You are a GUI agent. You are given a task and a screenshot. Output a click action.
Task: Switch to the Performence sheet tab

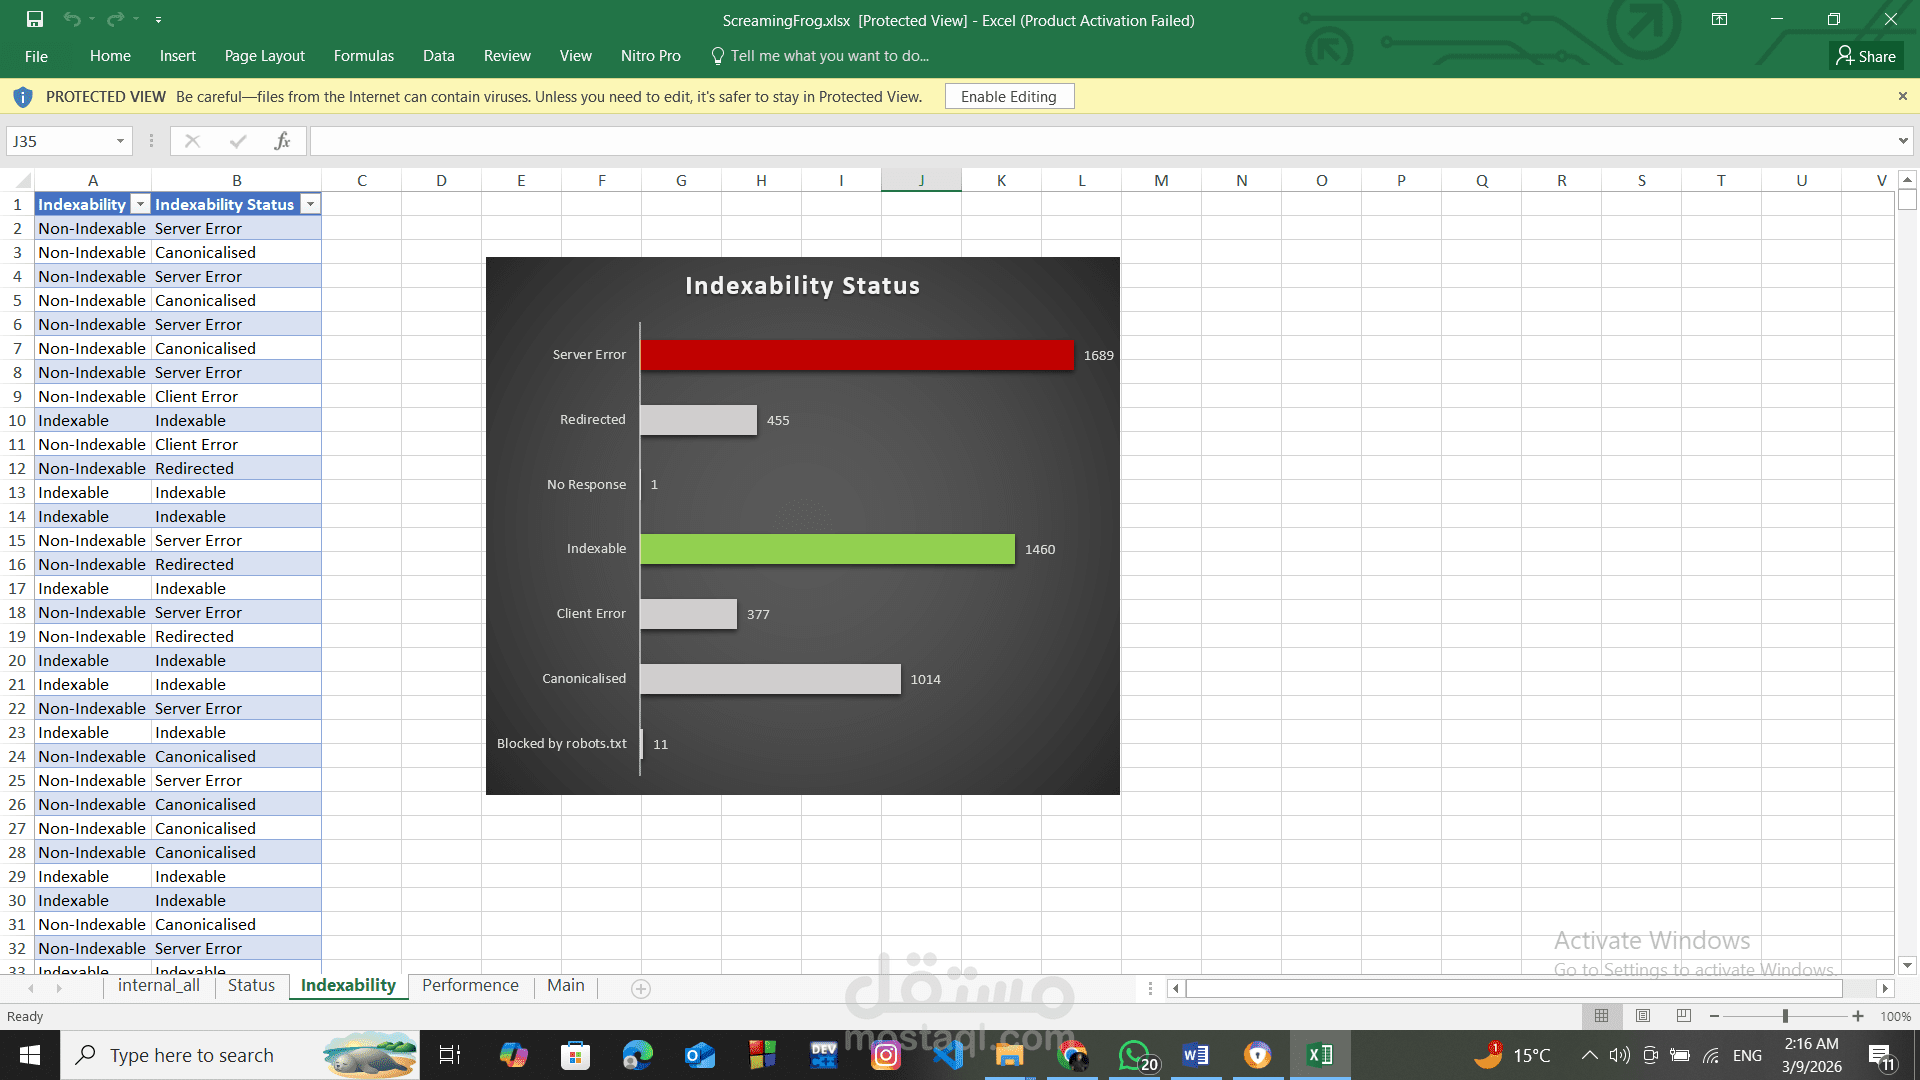pyautogui.click(x=470, y=985)
